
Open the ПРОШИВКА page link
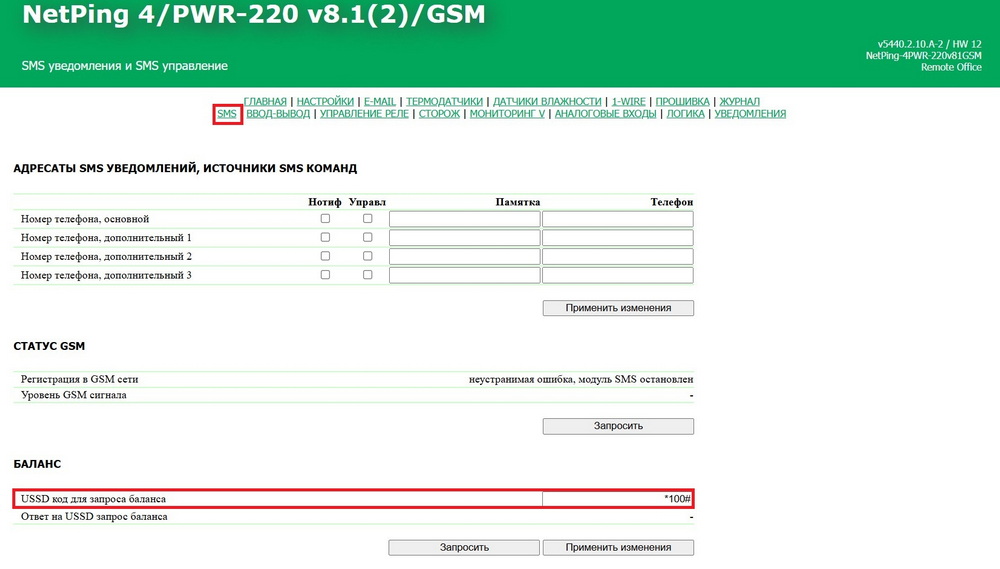683,101
